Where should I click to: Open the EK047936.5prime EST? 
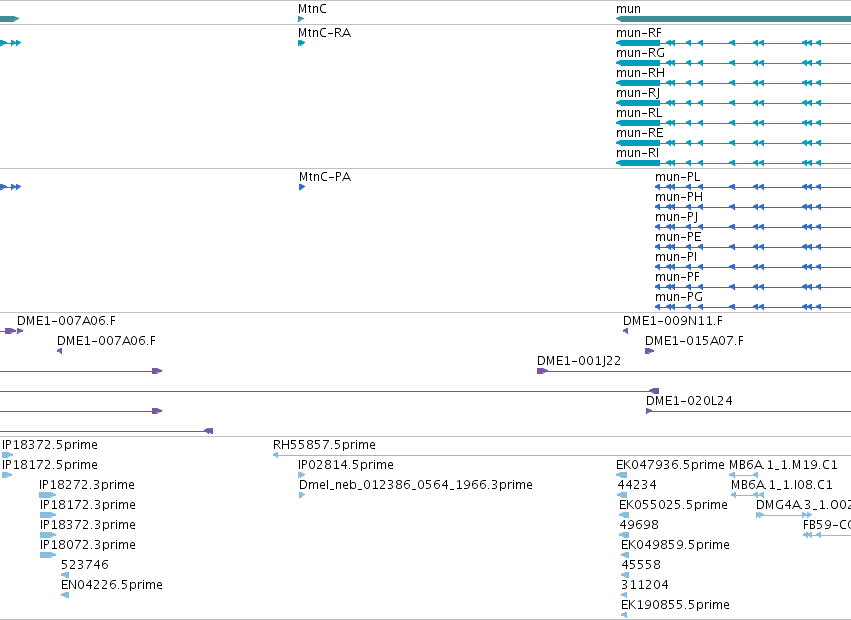670,465
